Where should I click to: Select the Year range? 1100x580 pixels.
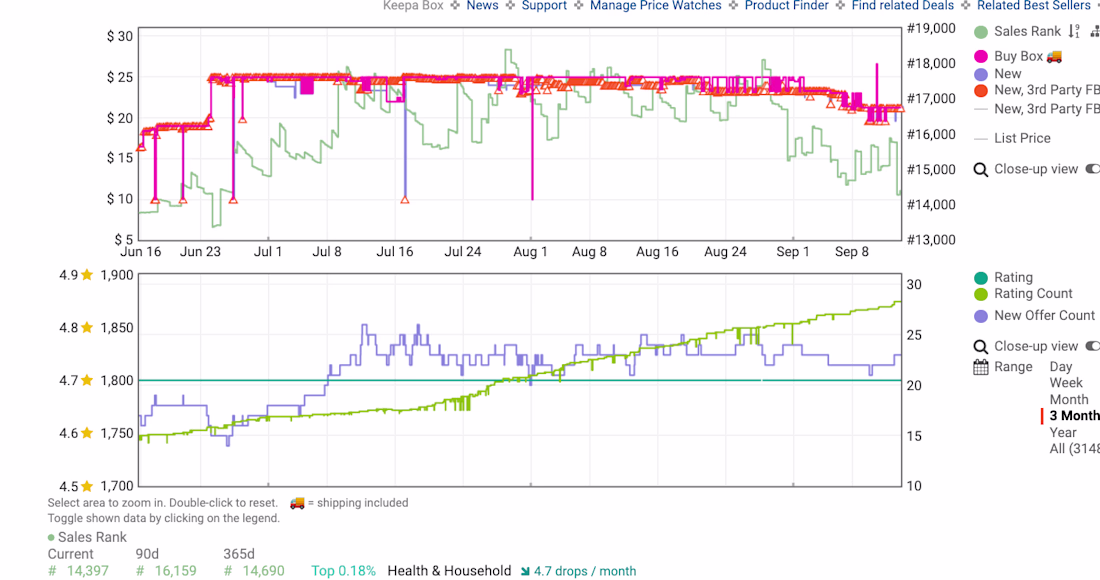(x=1063, y=433)
